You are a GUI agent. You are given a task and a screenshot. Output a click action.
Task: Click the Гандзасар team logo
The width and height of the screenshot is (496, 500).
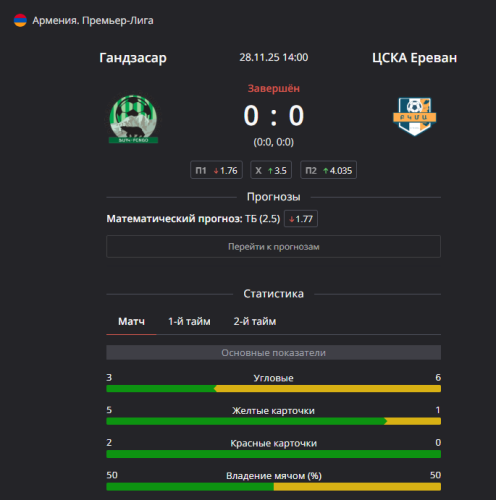tap(133, 119)
